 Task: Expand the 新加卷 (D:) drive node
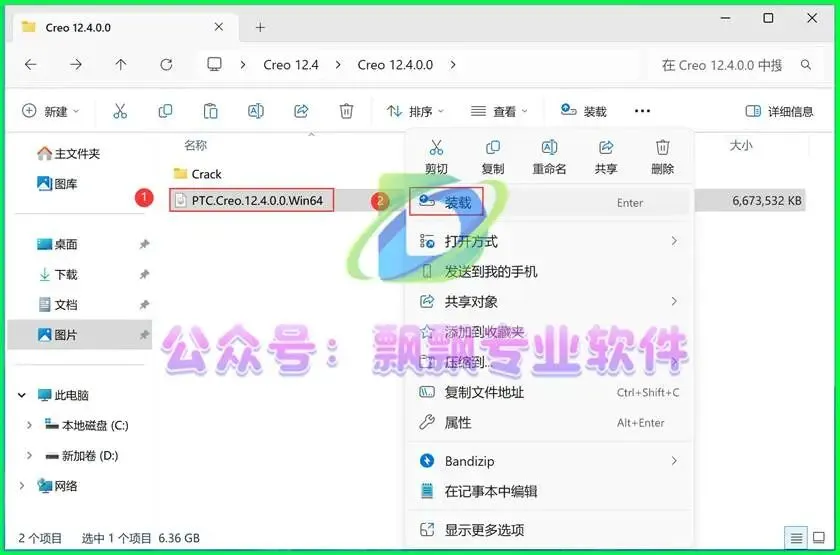pos(29,456)
